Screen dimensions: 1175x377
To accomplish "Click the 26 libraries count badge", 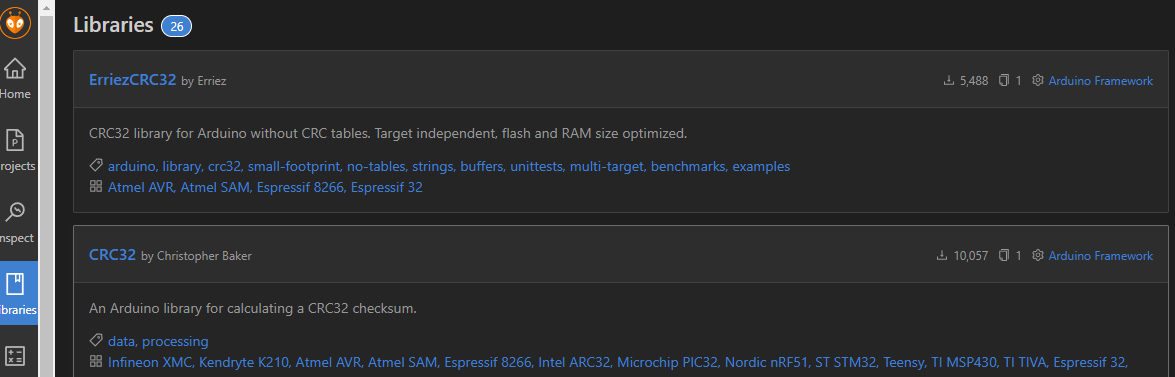I will tap(177, 26).
